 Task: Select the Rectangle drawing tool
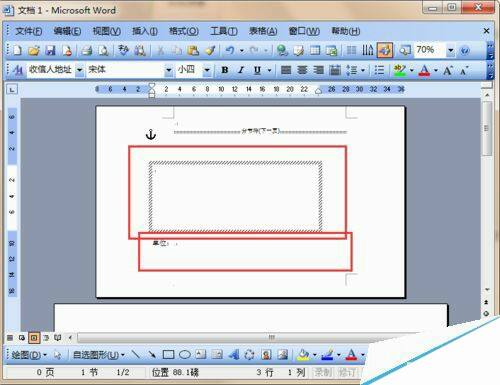(x=168, y=354)
